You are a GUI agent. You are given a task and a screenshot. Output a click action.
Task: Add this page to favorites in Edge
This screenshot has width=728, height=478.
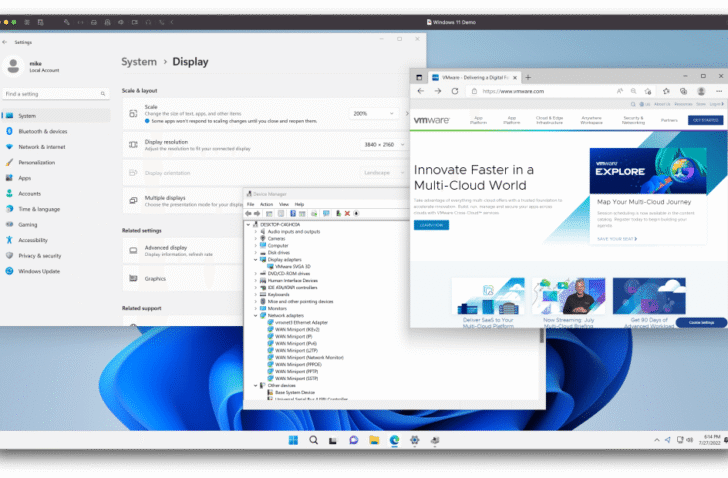point(648,91)
